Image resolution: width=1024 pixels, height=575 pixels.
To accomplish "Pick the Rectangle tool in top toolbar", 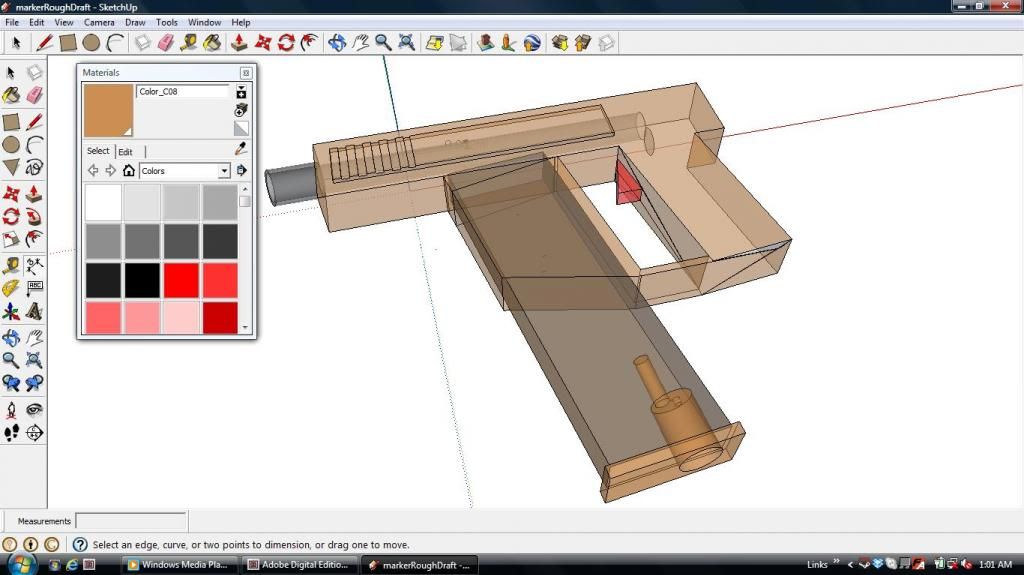I will (68, 43).
